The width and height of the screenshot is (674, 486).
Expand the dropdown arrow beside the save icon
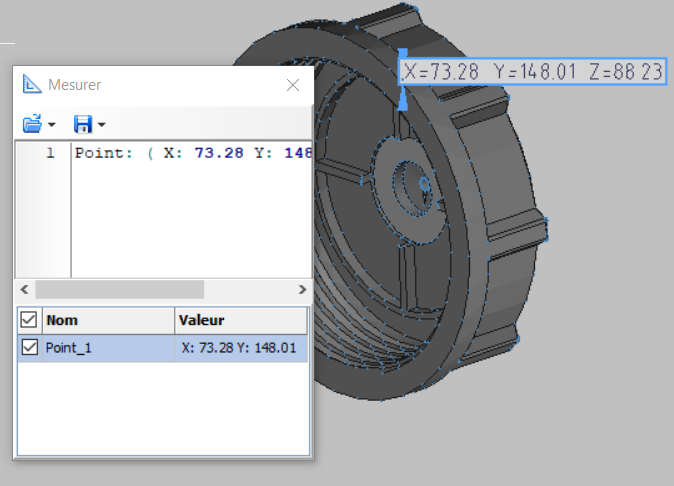[101, 125]
